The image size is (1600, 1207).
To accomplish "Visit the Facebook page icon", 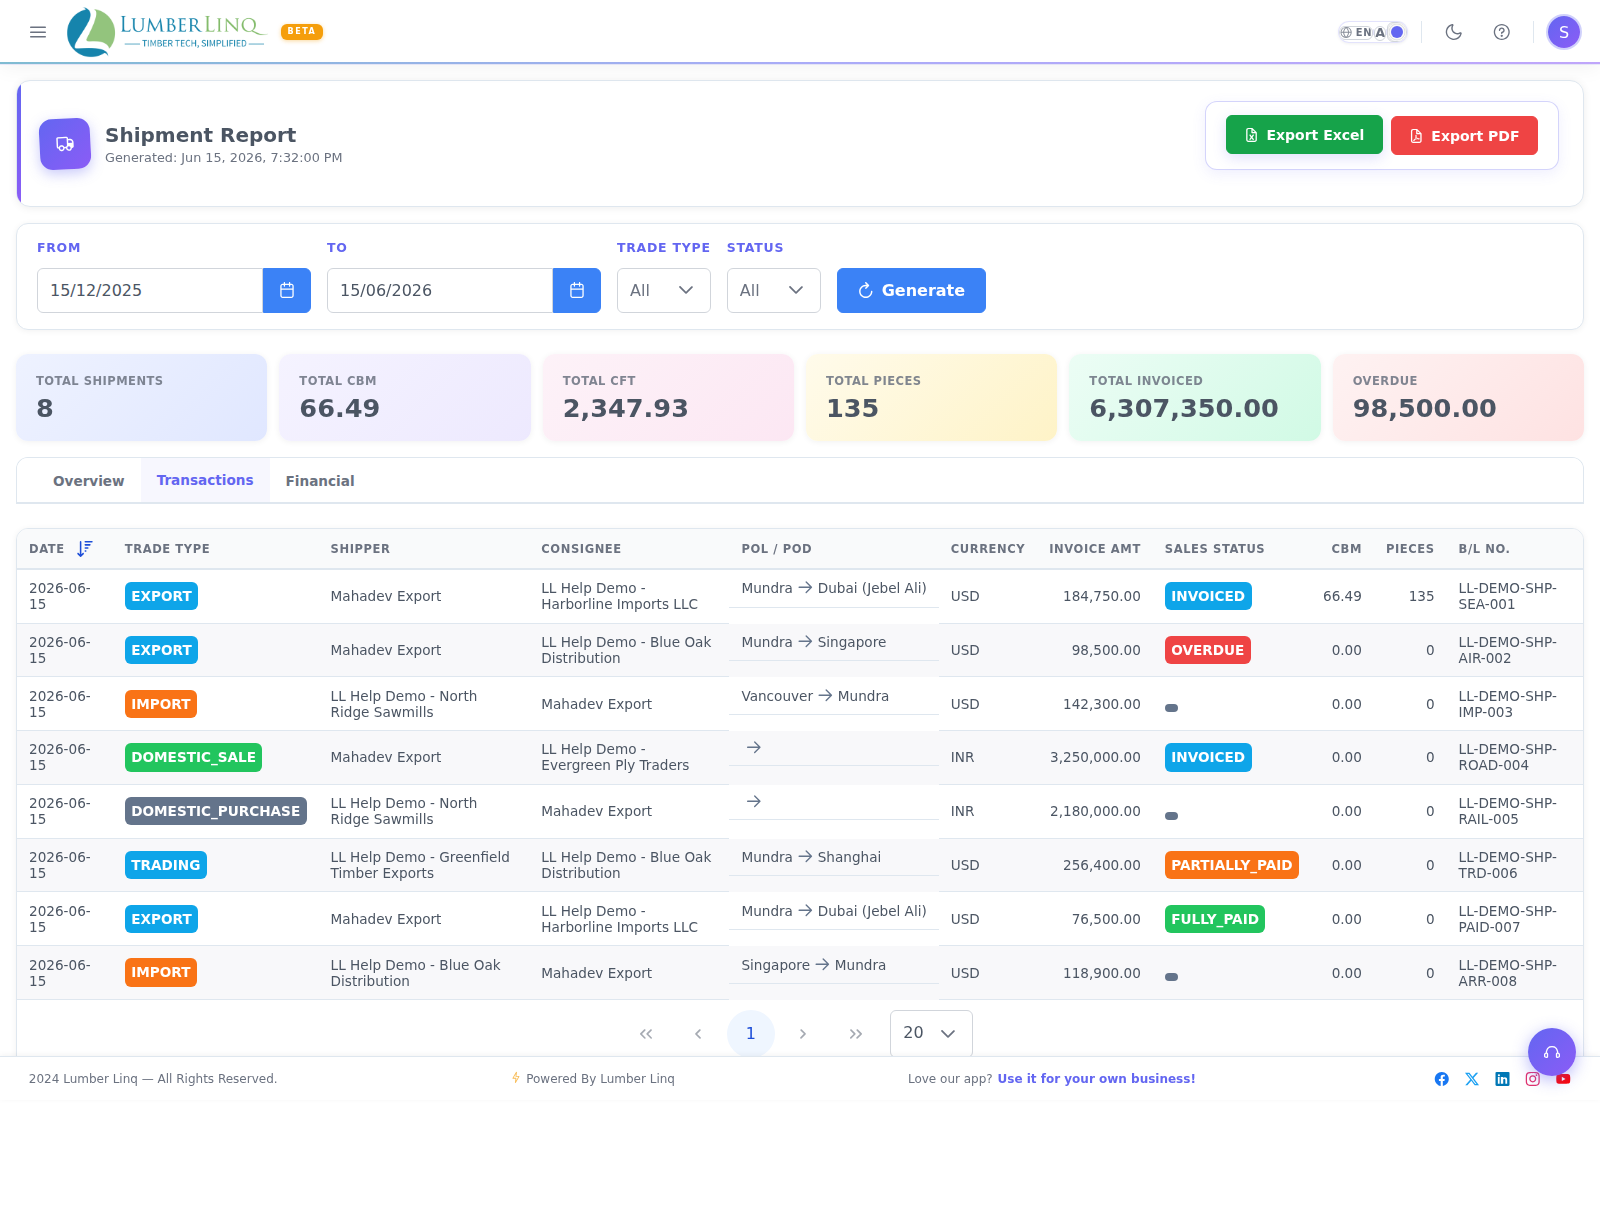I will [1442, 1079].
